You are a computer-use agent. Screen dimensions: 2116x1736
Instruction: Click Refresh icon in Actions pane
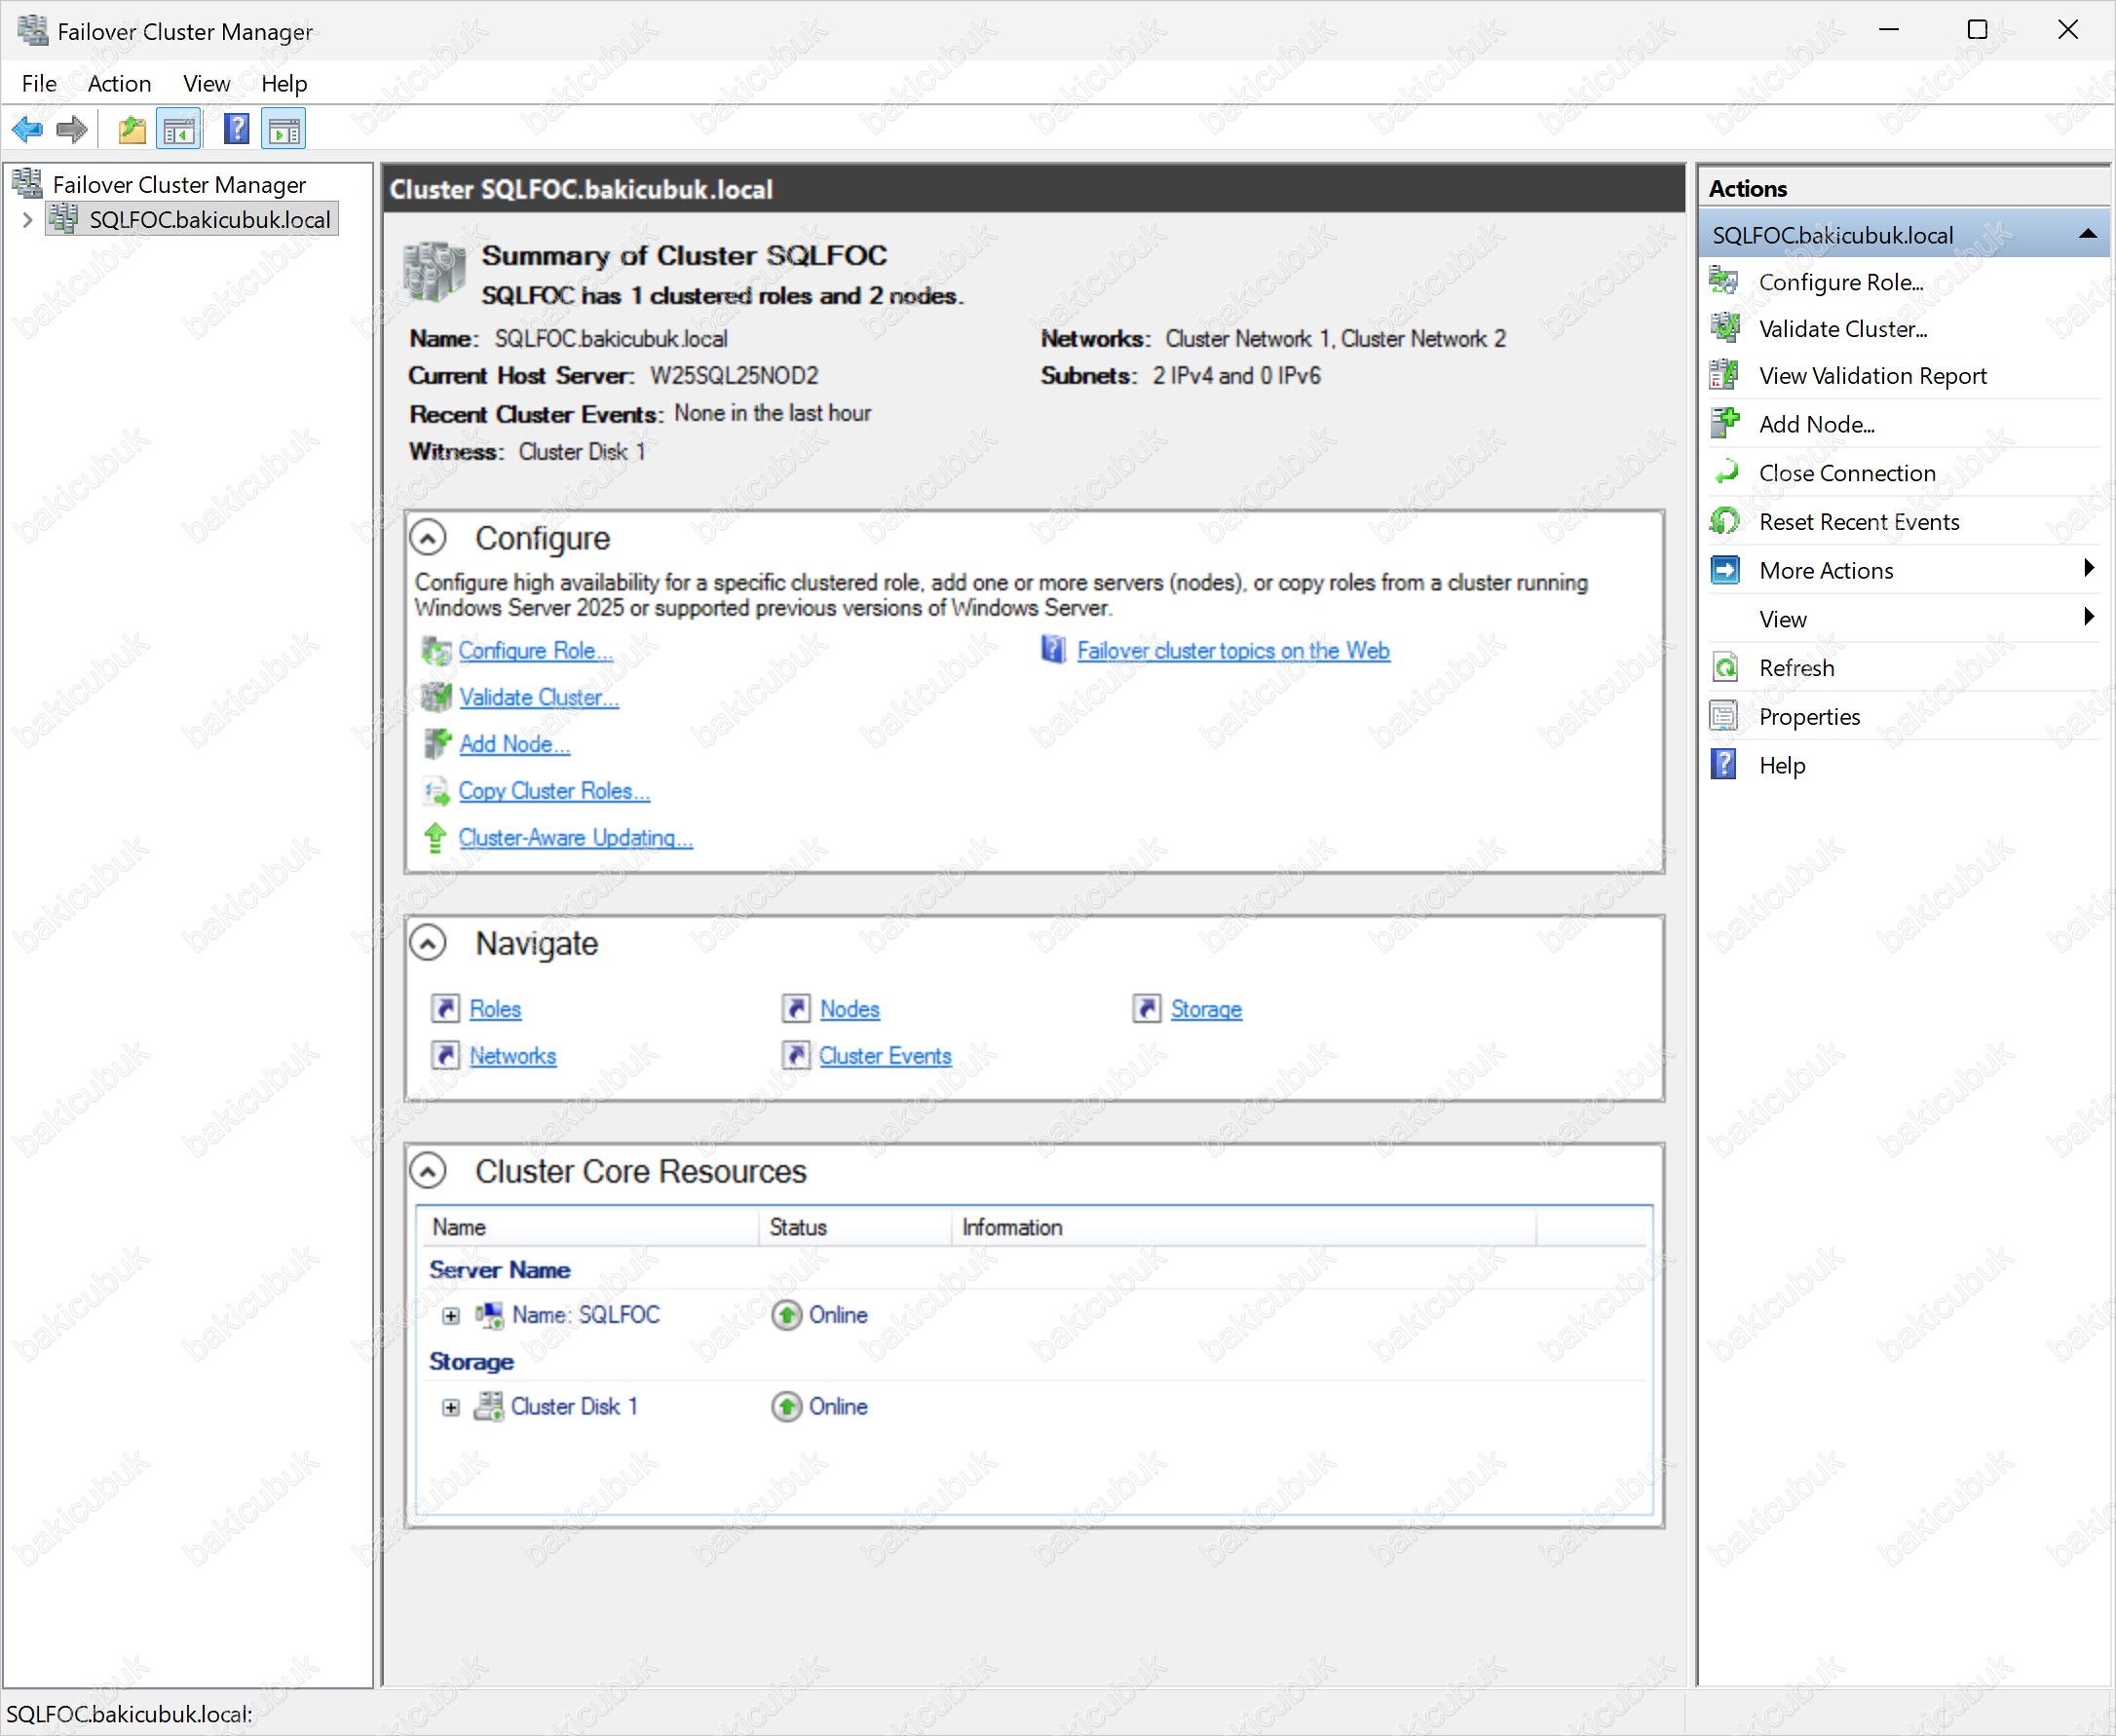(1724, 668)
